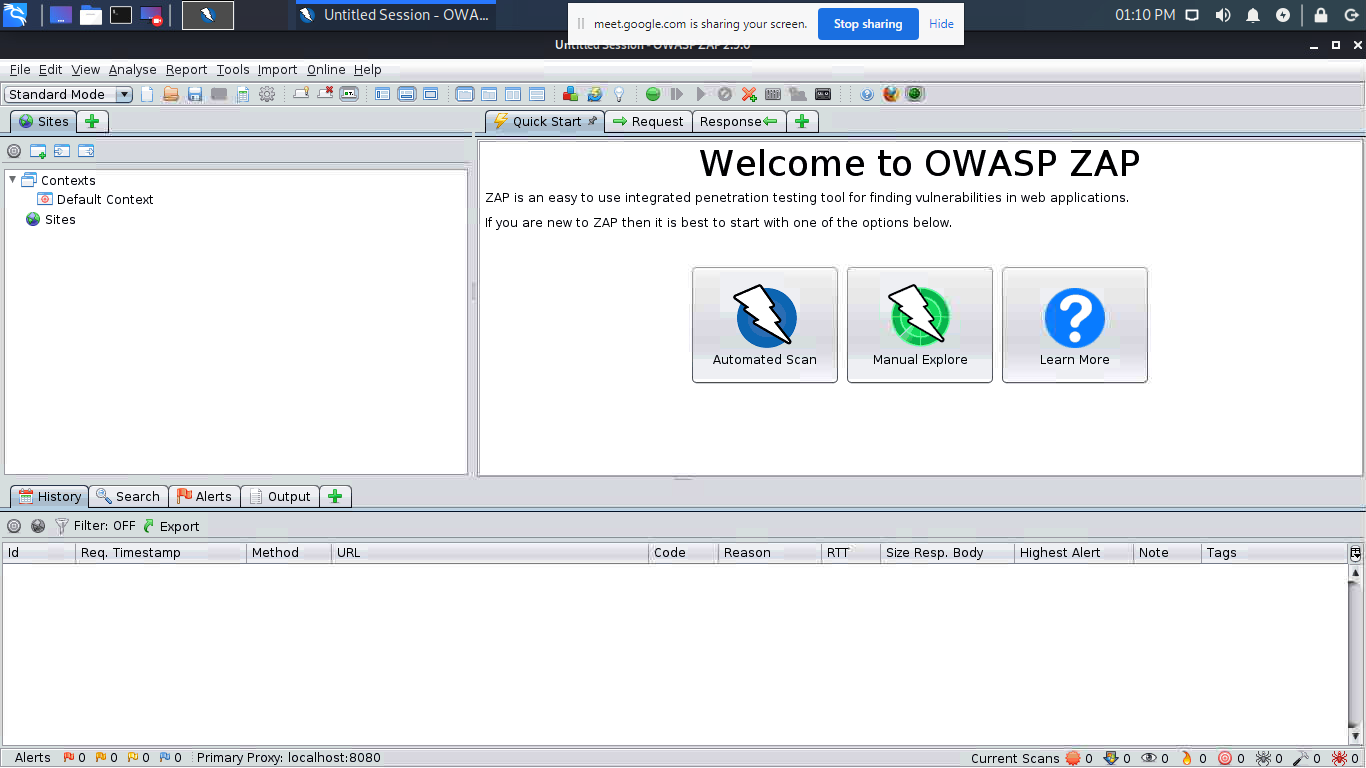Click the red X custom breakpoint icon
This screenshot has width=1366, height=768.
coord(749,94)
